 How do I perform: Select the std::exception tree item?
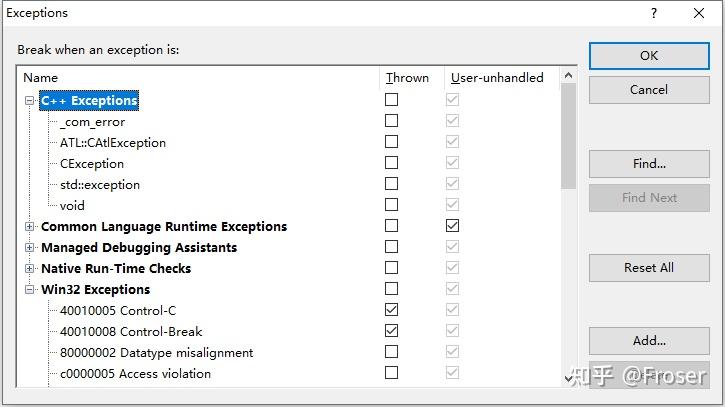tap(100, 185)
